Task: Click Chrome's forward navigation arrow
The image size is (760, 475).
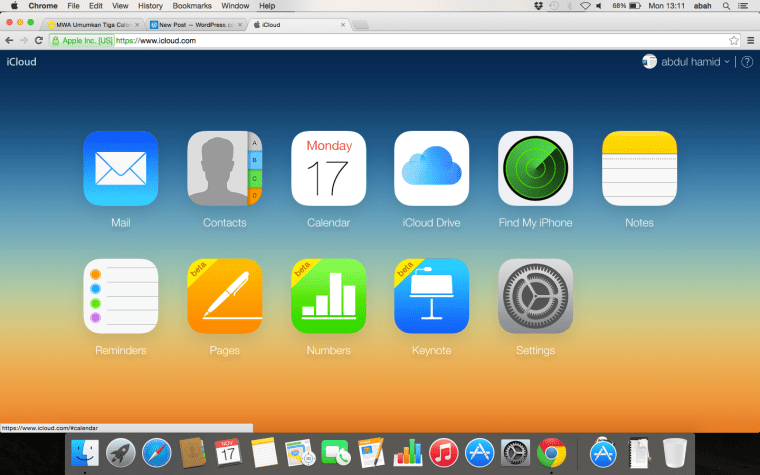Action: coord(24,41)
